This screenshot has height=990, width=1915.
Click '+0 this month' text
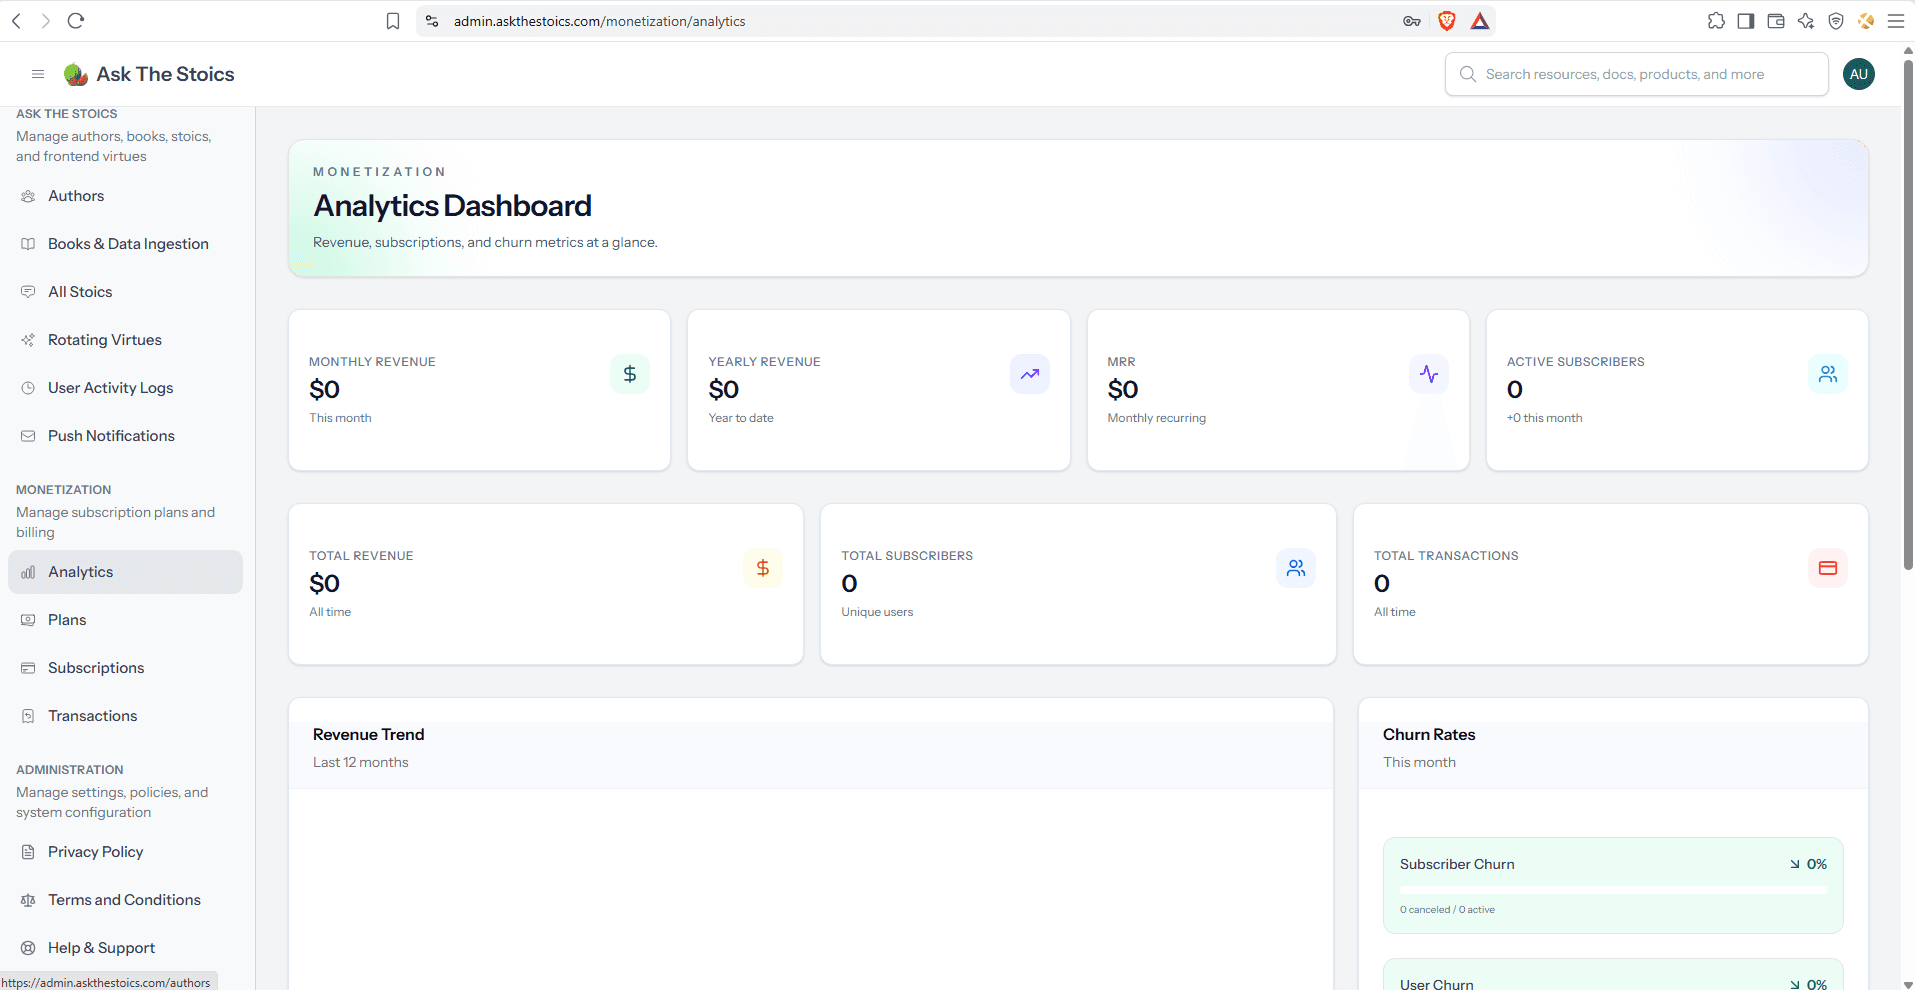1545,418
